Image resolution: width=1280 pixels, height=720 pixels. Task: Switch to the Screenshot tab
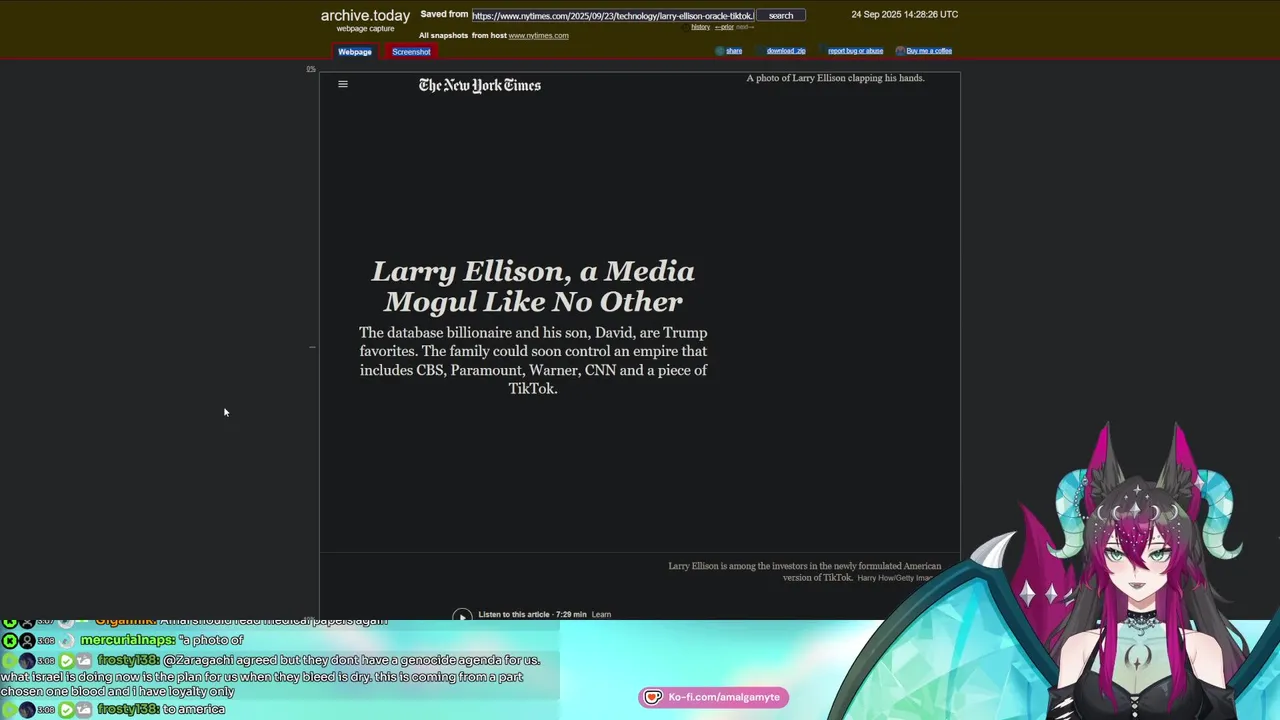pyautogui.click(x=411, y=52)
